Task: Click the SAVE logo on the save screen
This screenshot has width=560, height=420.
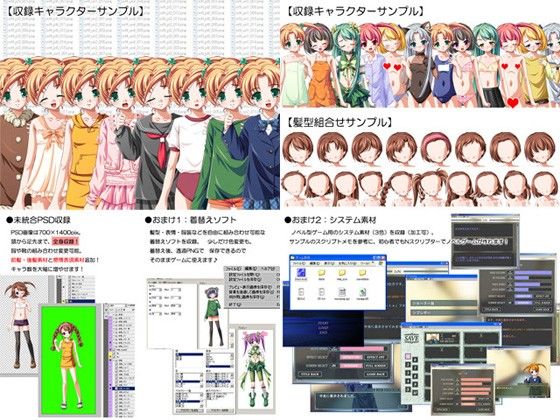Action: [x=411, y=338]
